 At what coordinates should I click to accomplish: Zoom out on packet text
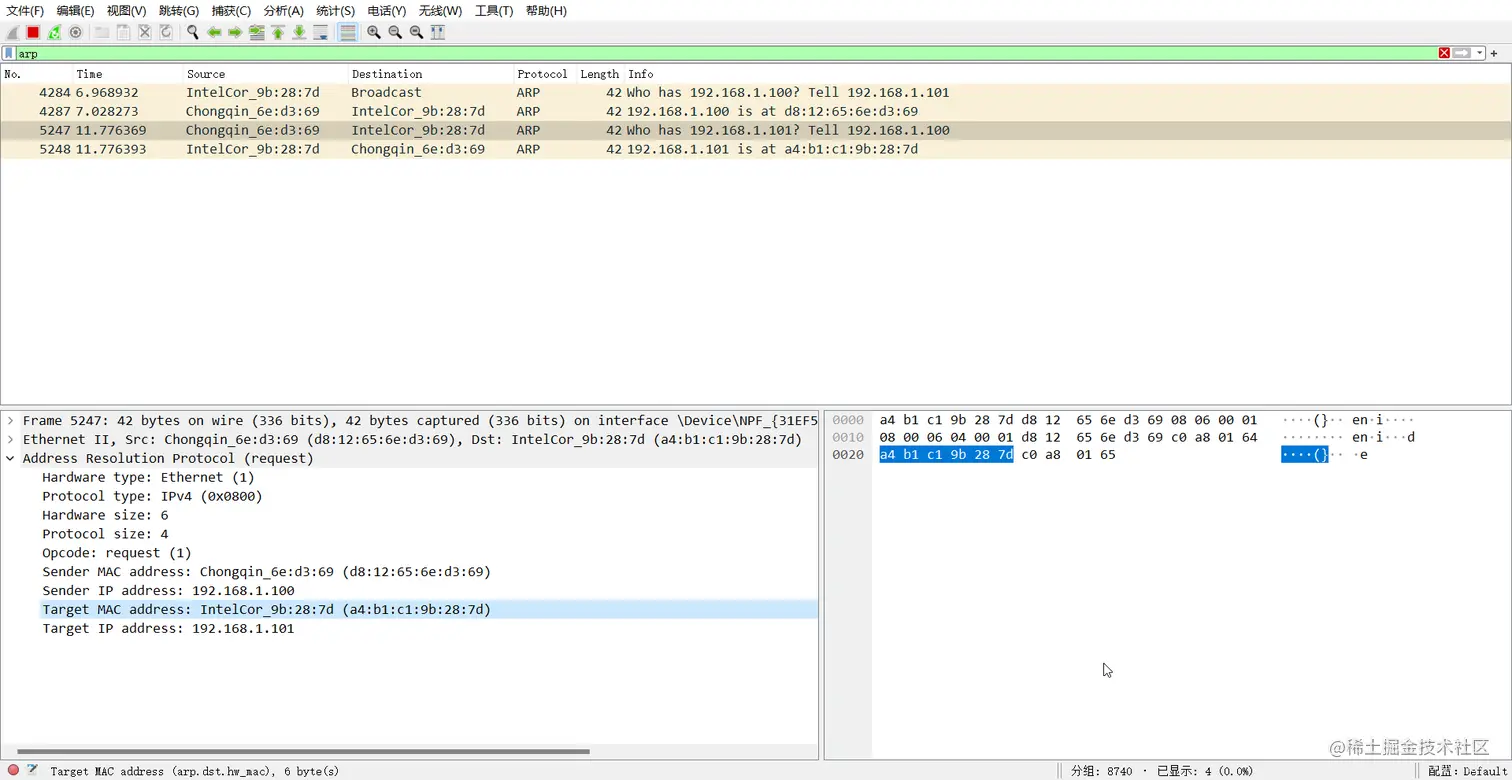click(395, 32)
